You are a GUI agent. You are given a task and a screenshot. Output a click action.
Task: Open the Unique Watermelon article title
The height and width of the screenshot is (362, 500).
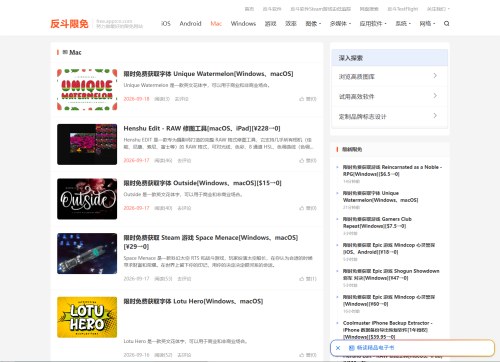(208, 74)
